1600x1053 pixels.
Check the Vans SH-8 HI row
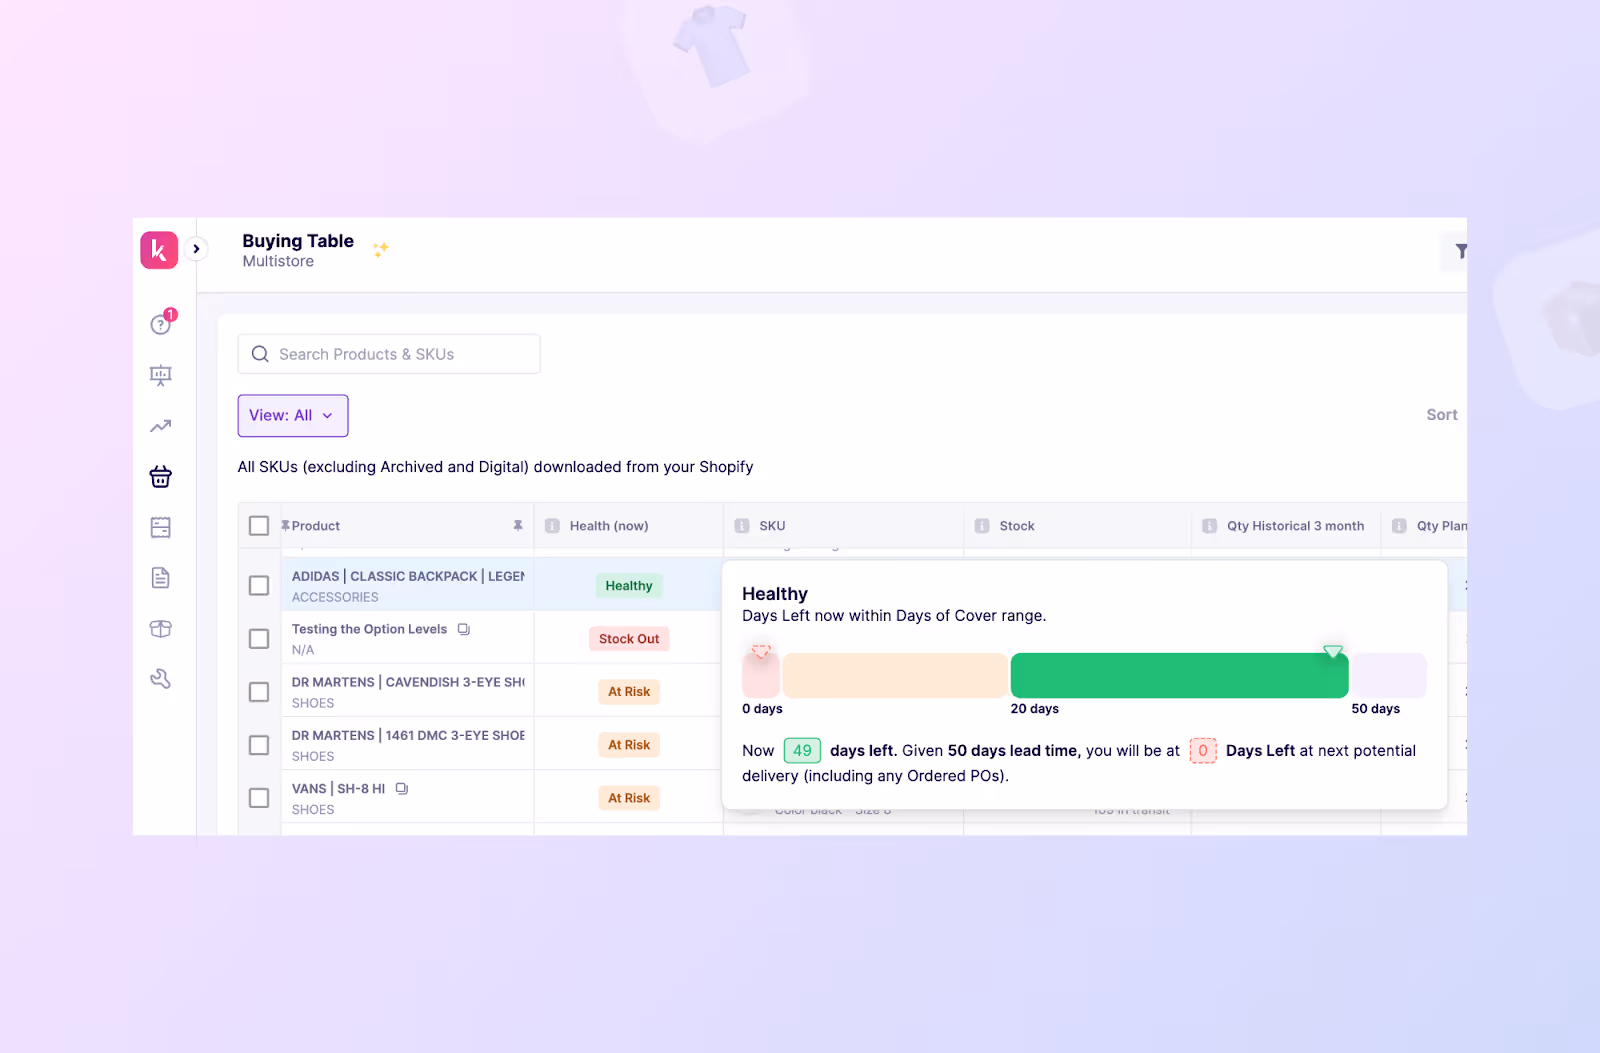[259, 798]
